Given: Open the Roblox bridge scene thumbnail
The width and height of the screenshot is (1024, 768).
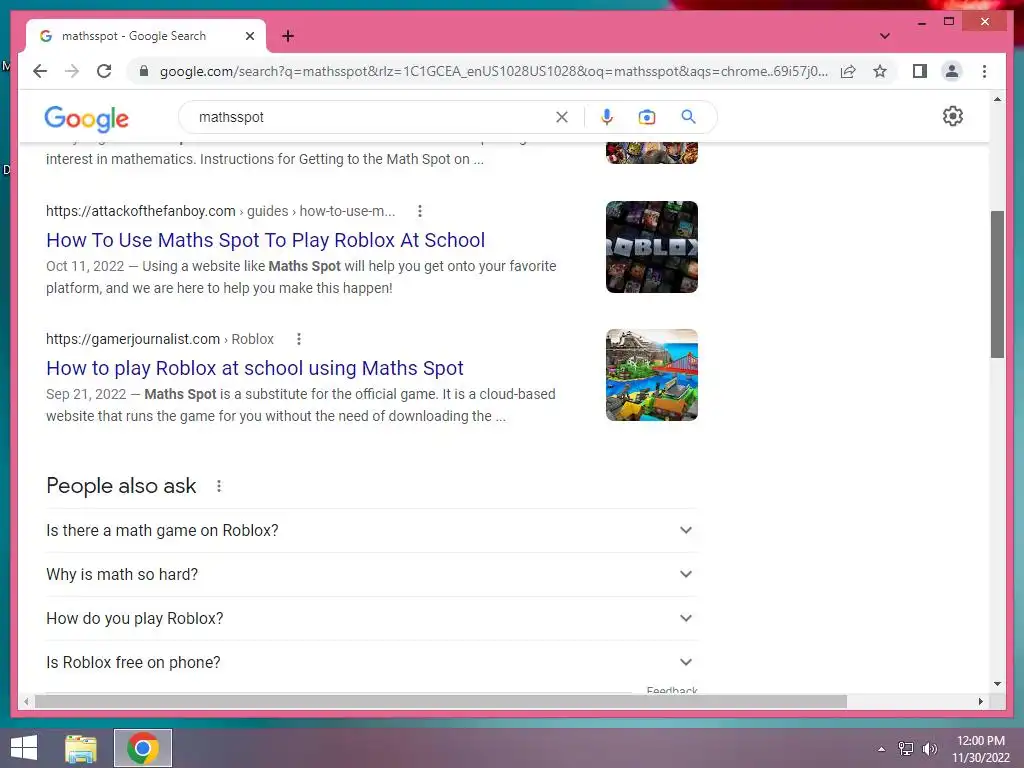Looking at the screenshot, I should click(x=652, y=375).
